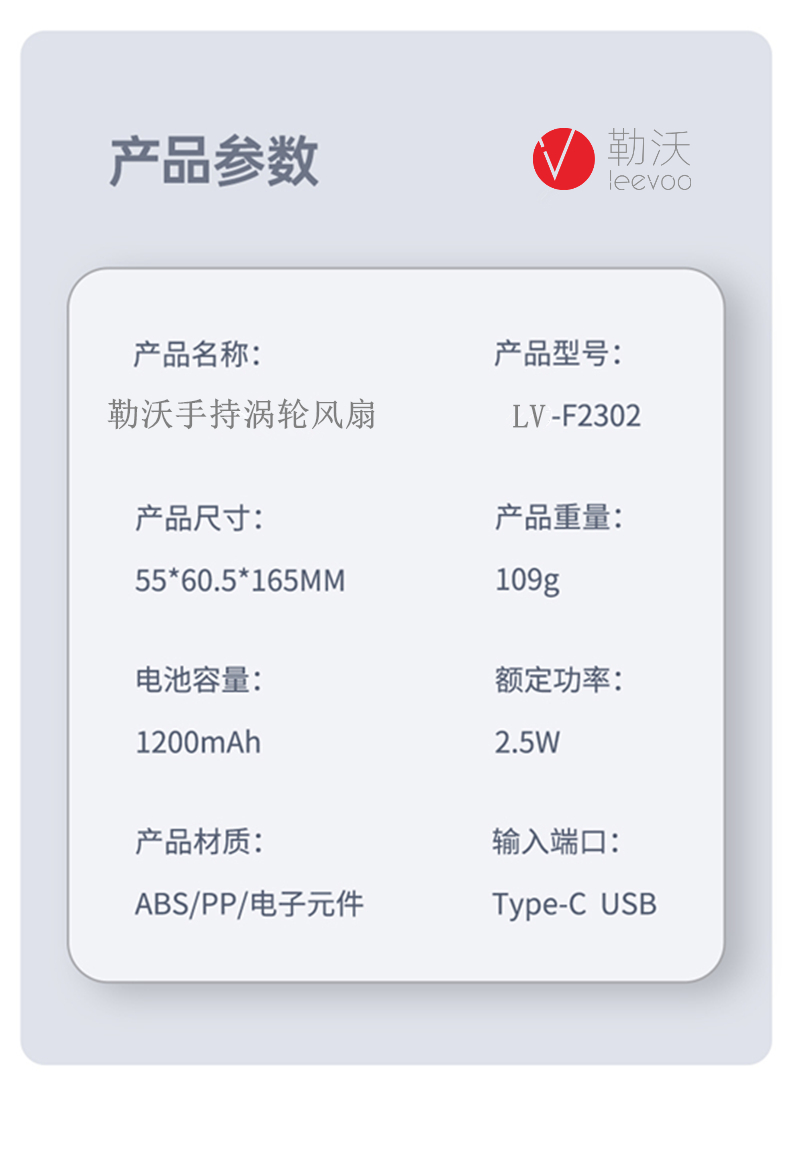
Task: Select the 产品尺寸 label
Action: click(198, 518)
